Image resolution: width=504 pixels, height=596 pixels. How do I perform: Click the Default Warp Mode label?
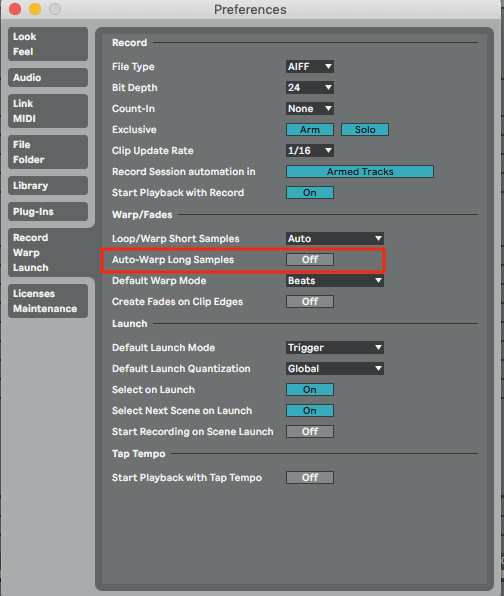(x=159, y=281)
